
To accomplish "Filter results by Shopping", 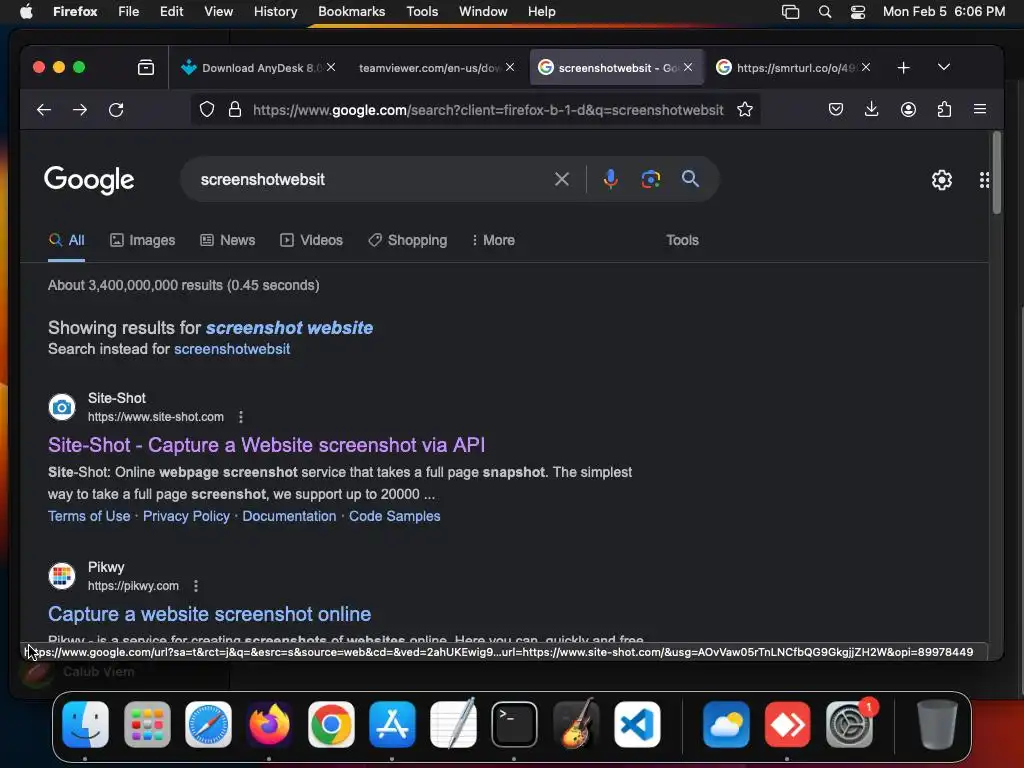I will click(x=408, y=240).
